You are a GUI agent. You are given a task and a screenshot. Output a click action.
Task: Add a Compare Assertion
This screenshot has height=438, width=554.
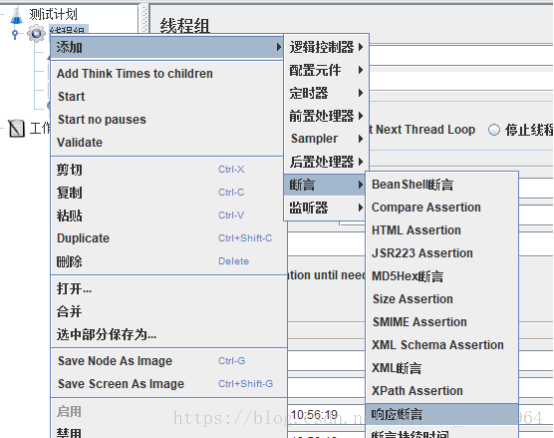coord(442,207)
